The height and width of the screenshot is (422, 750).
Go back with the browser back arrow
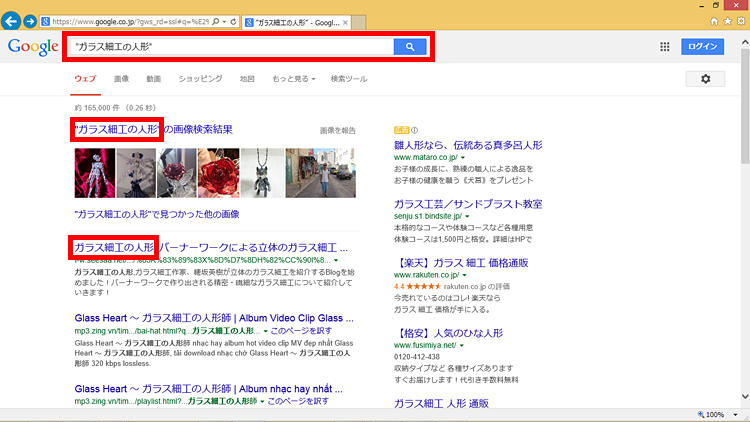click(12, 21)
